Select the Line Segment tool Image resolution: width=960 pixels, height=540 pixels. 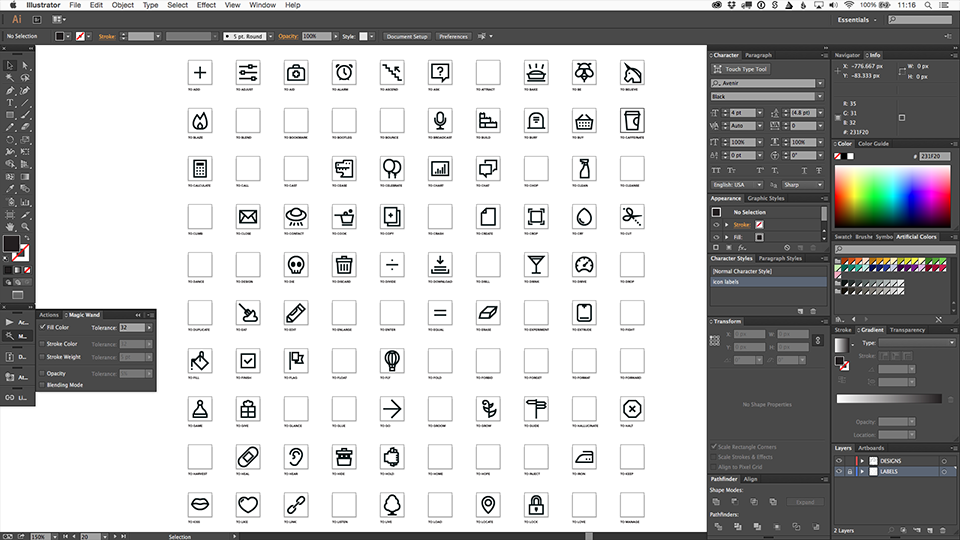(x=25, y=103)
